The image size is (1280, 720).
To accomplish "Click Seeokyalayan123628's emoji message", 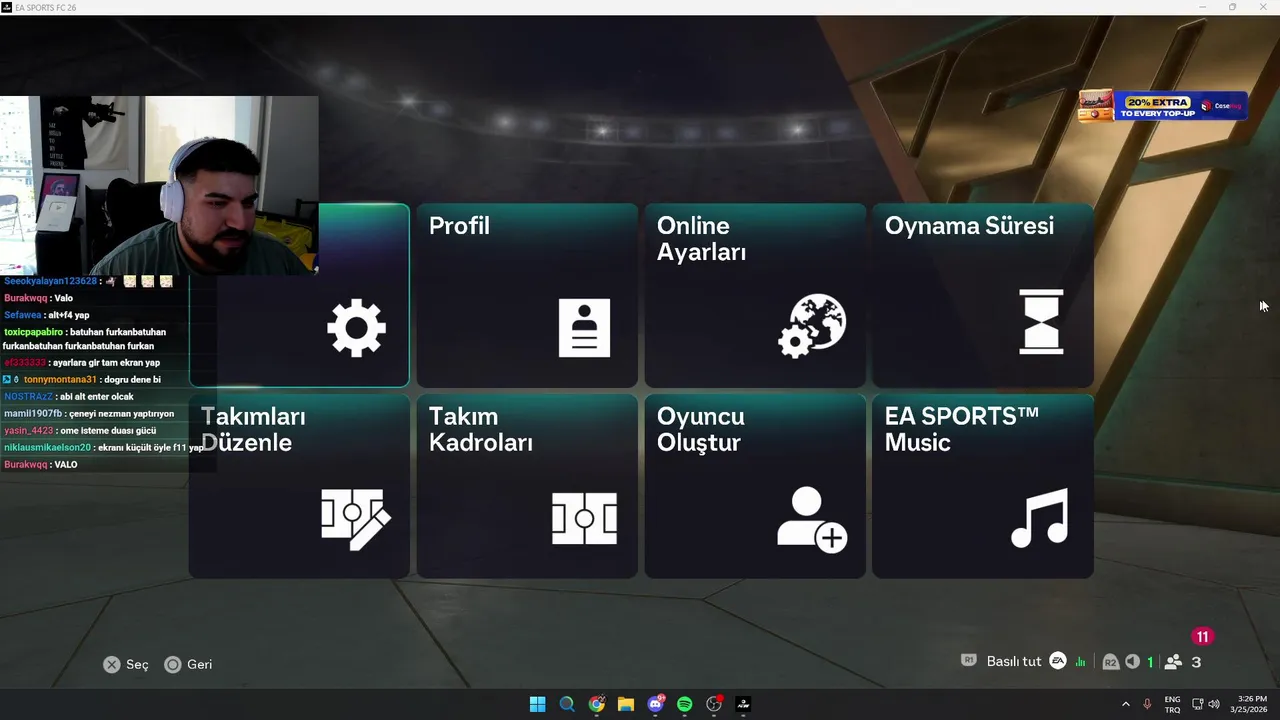I will 88,281.
